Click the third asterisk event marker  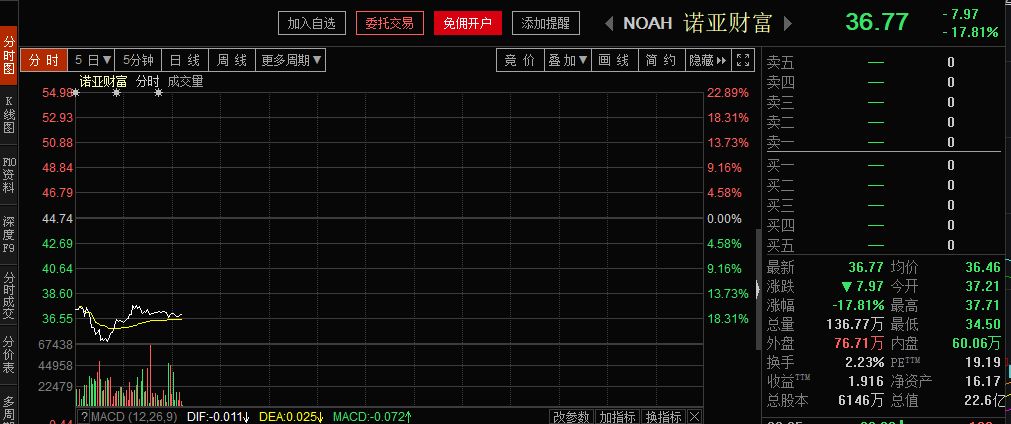pos(159,93)
